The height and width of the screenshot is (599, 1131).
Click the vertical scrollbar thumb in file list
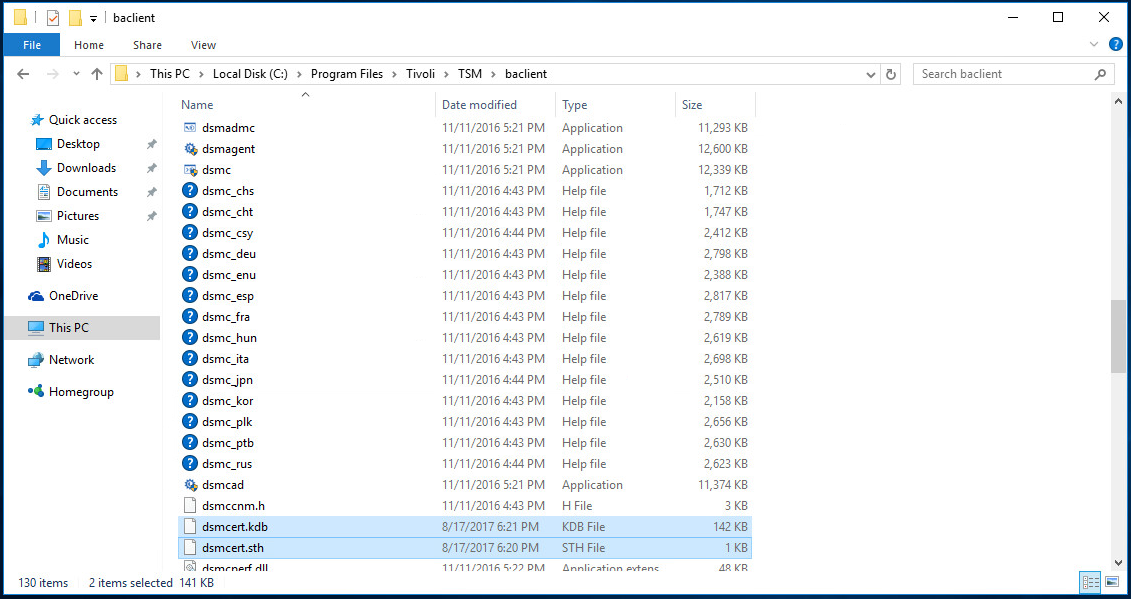pos(1118,335)
